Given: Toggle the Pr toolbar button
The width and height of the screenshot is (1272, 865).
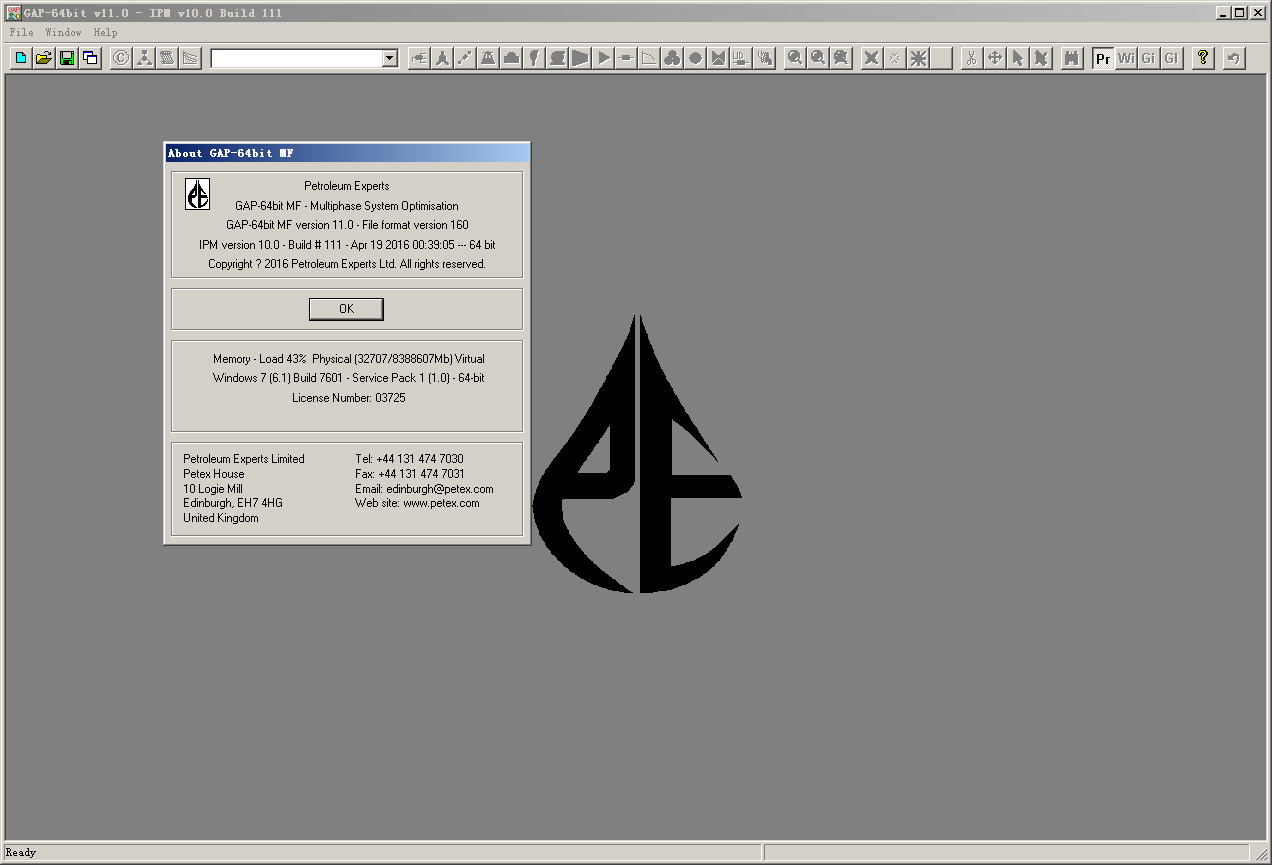Looking at the screenshot, I should (x=1103, y=58).
